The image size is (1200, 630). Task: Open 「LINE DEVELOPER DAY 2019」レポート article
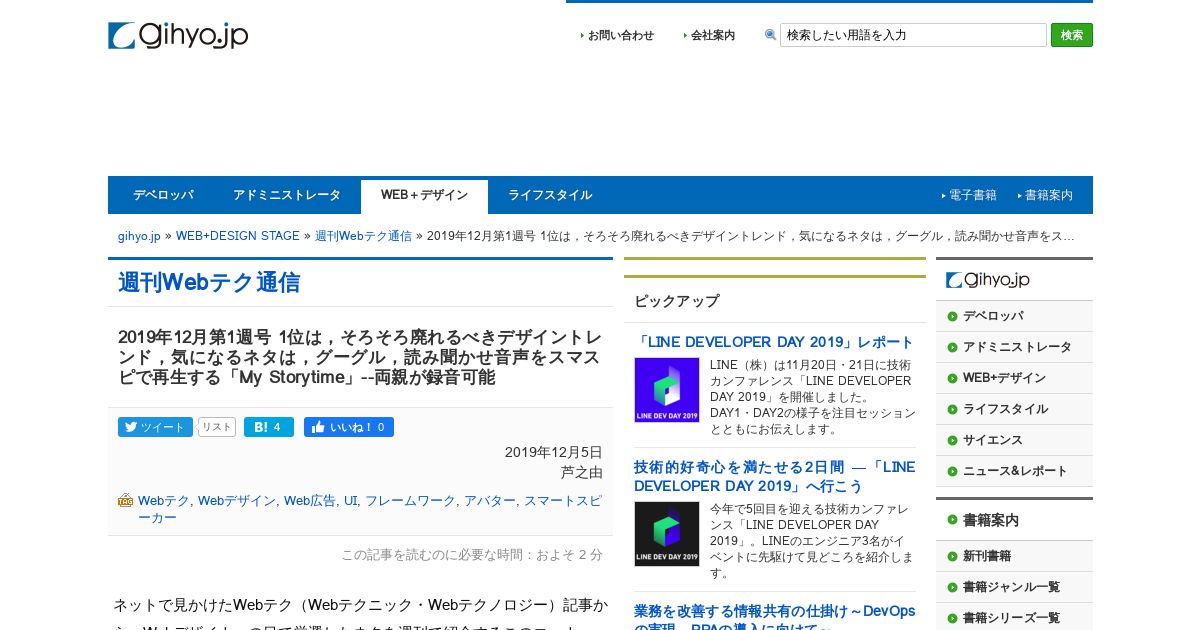tap(774, 342)
